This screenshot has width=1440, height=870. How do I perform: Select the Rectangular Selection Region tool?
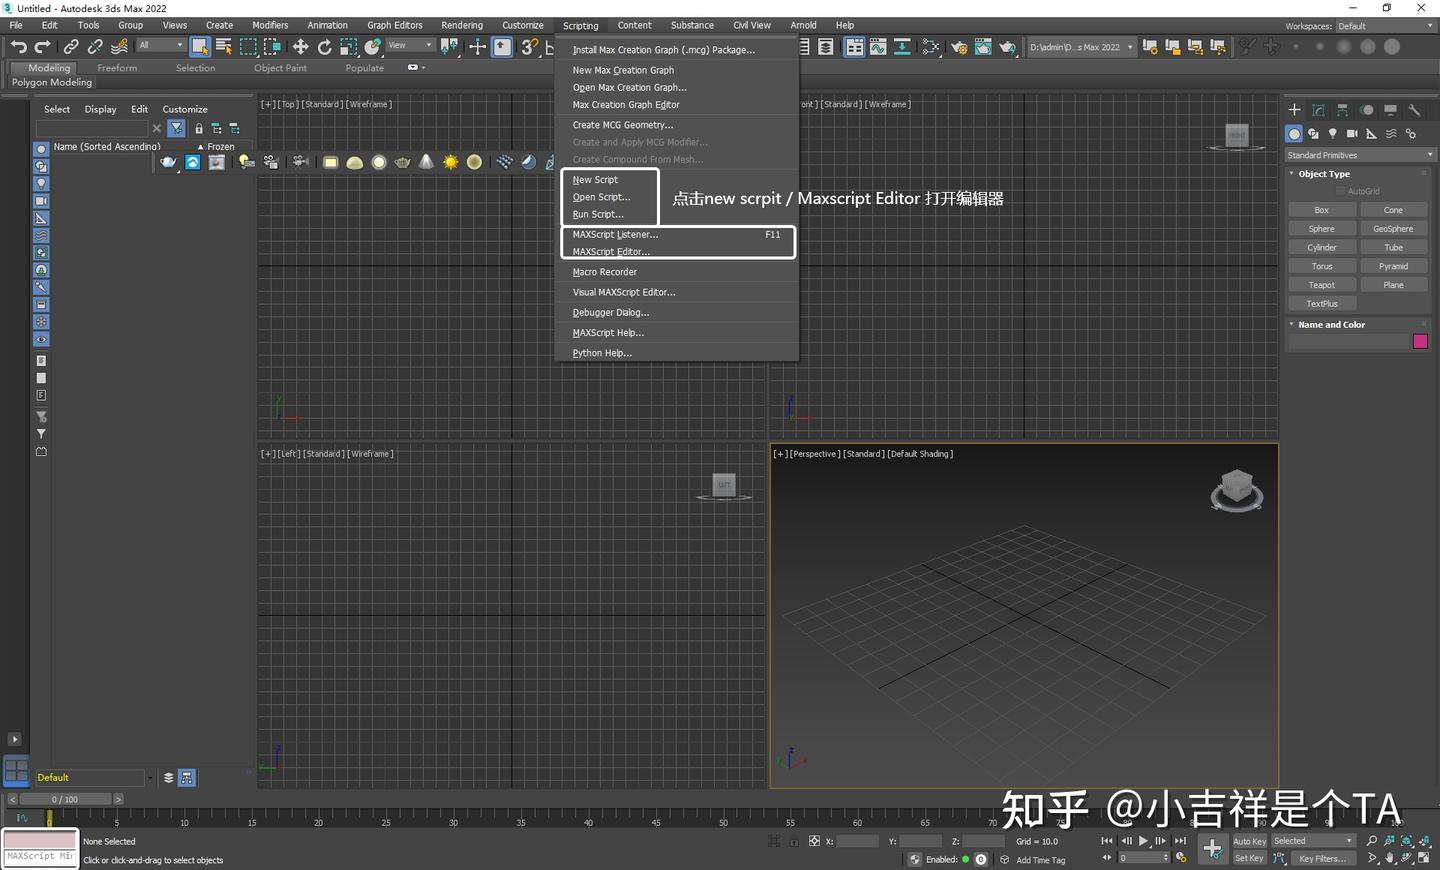point(248,47)
